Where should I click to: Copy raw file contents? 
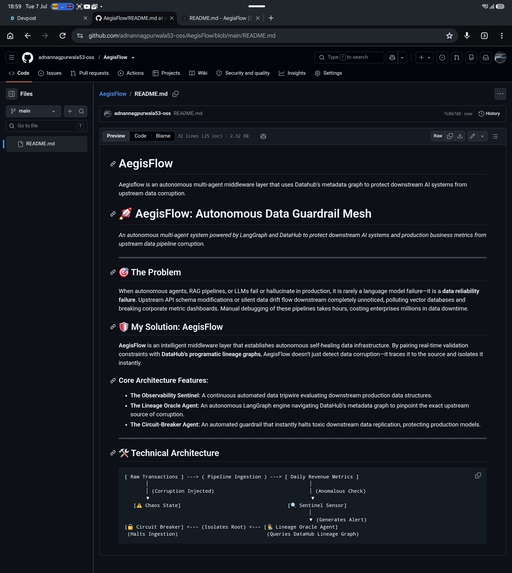[x=450, y=136]
